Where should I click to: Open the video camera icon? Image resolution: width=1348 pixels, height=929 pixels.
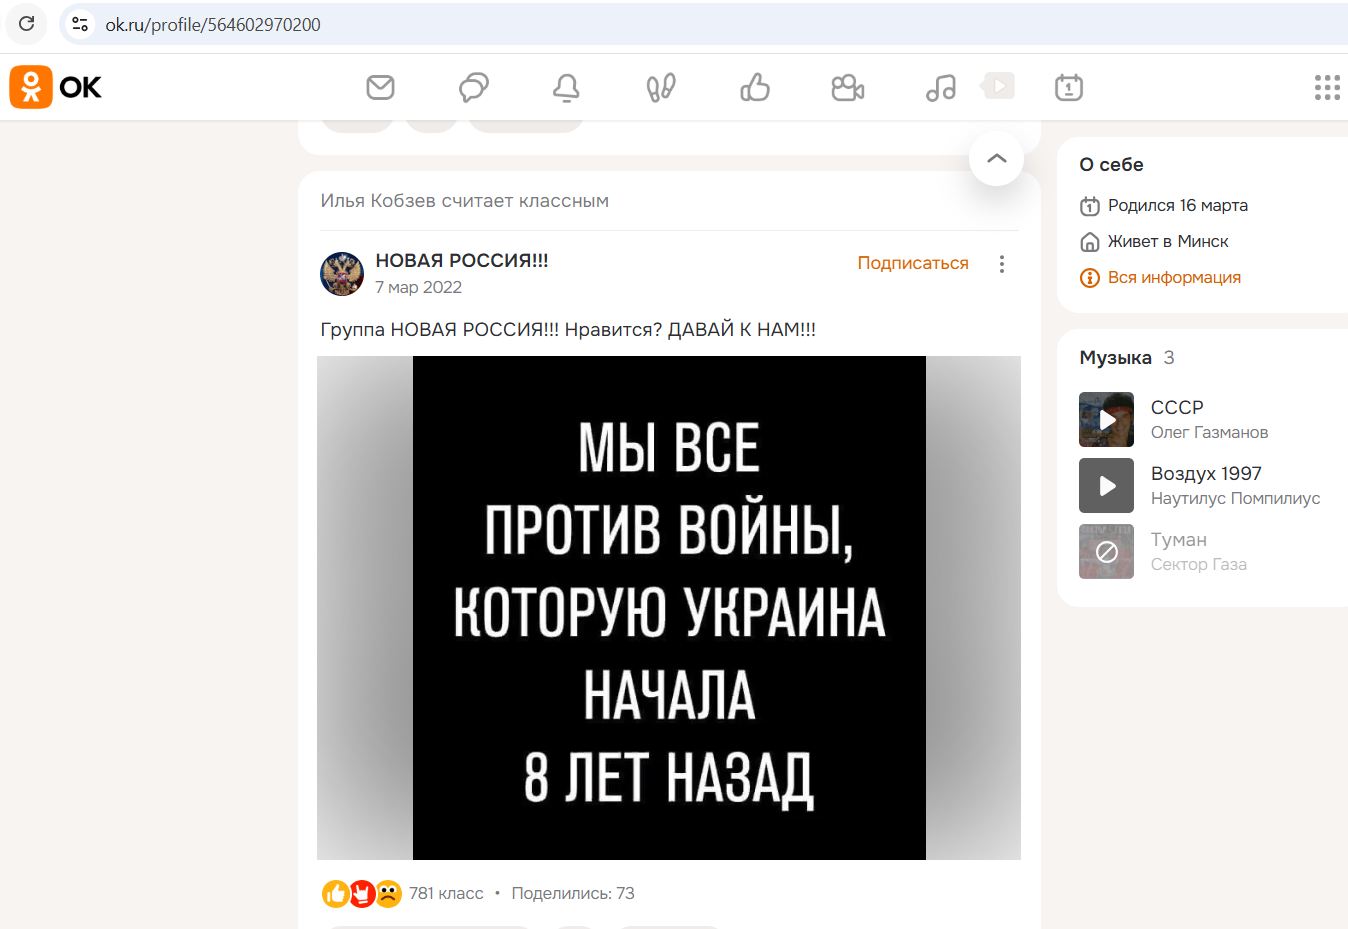click(848, 88)
